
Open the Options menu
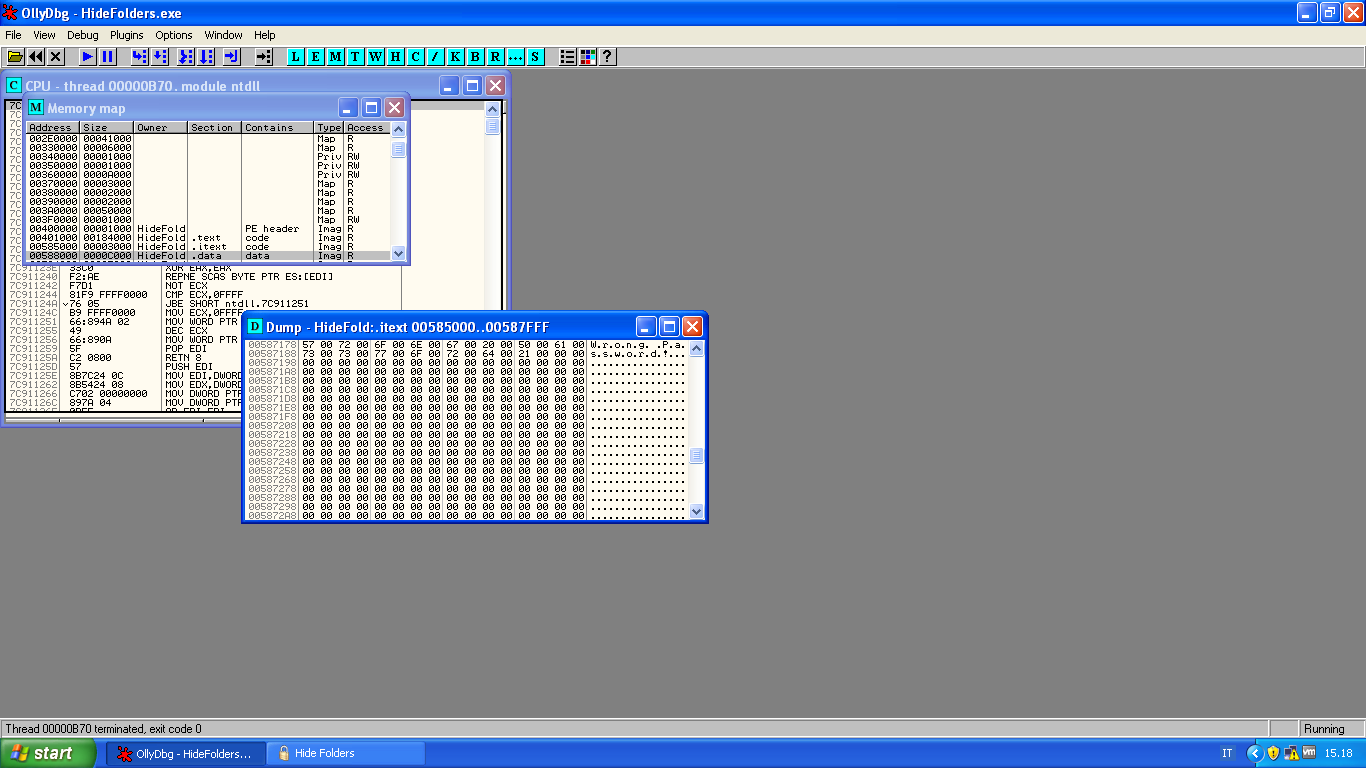tap(174, 35)
